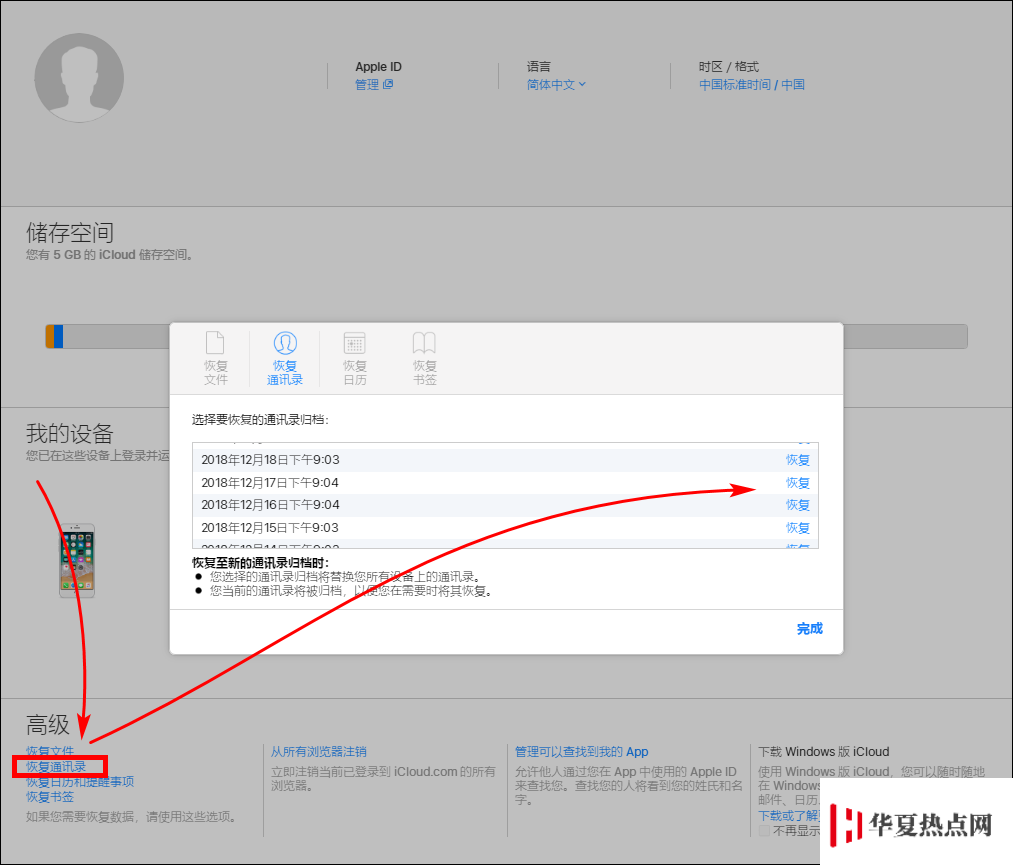Open the 下载或了解 link for Windows iCloud
This screenshot has height=865, width=1013.
tap(789, 816)
